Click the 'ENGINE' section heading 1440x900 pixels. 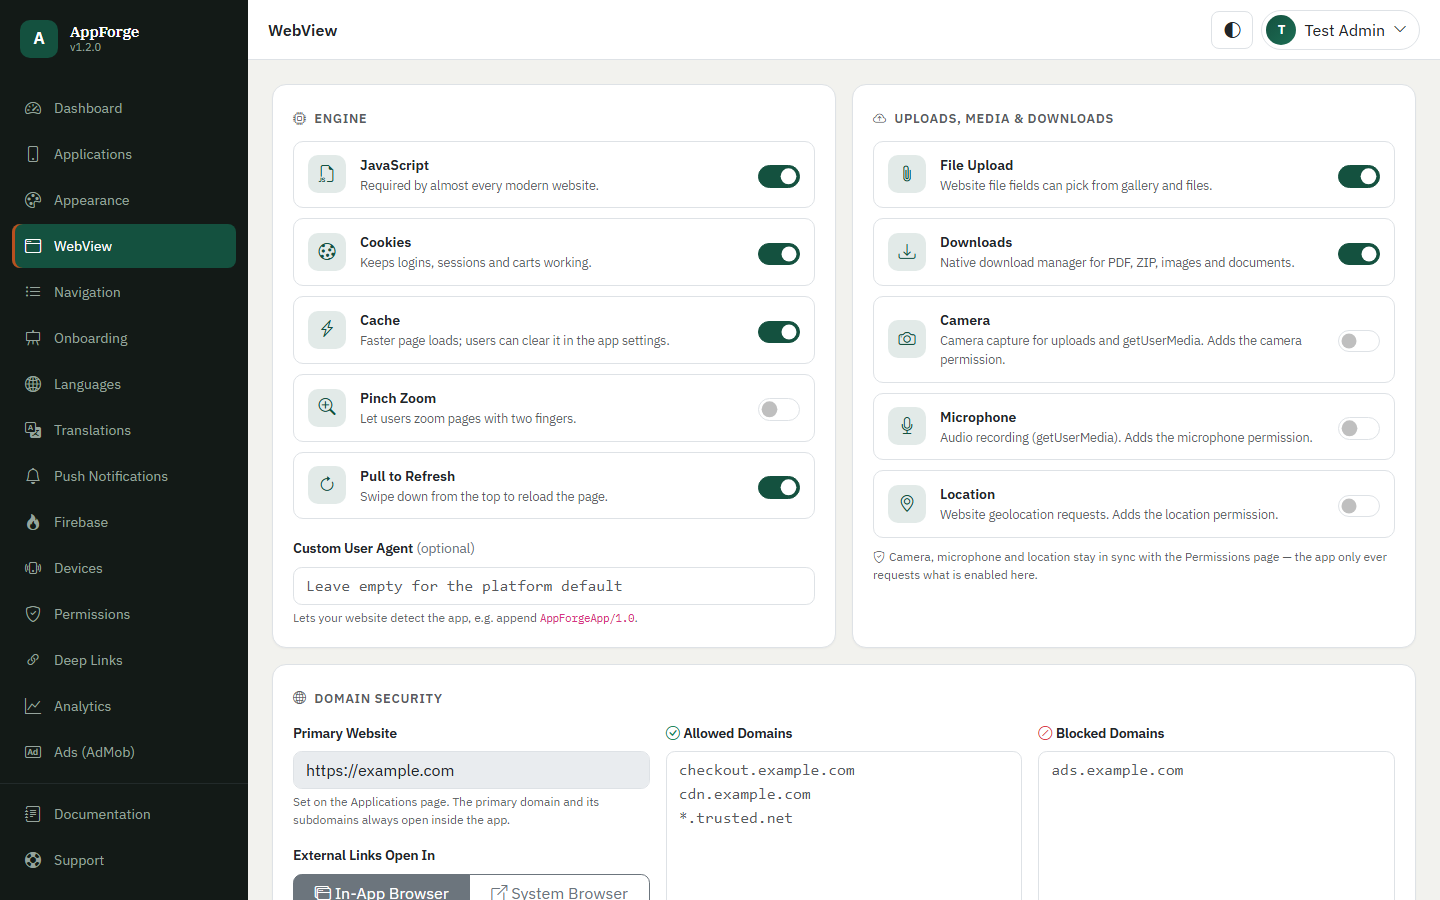[341, 118]
